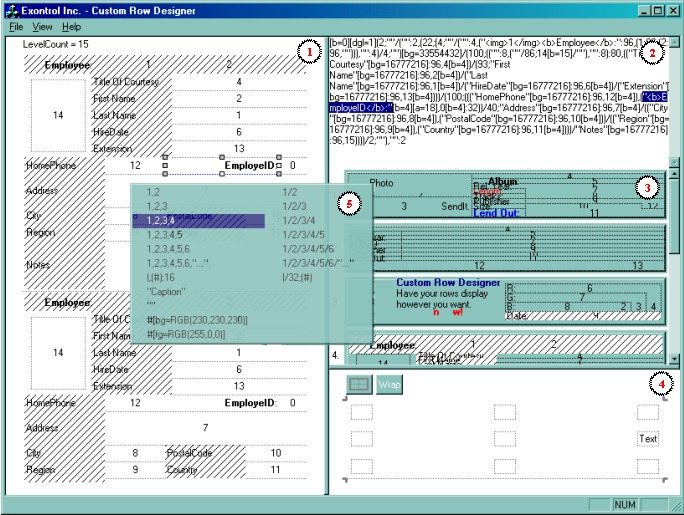Select the Text alignment box
This screenshot has width=684, height=515.
coord(648,439)
